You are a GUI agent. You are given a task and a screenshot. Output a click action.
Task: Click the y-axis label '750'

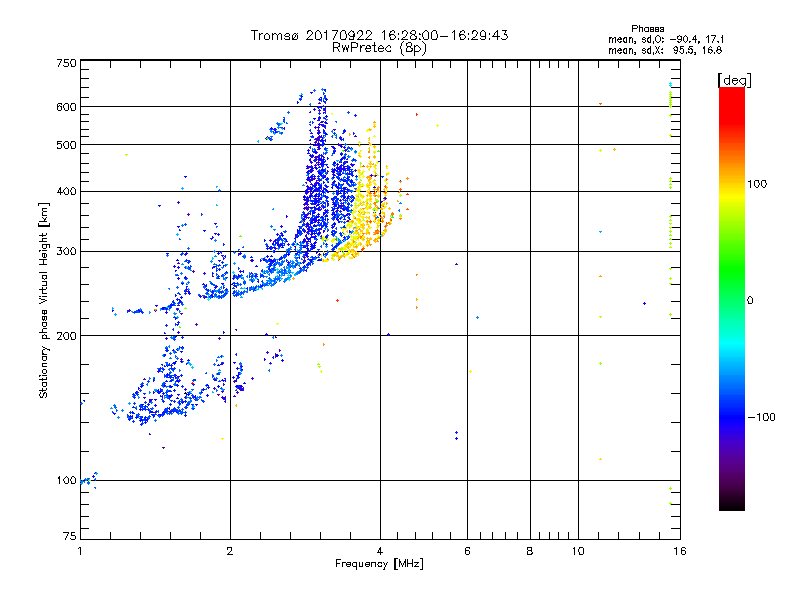coord(67,63)
